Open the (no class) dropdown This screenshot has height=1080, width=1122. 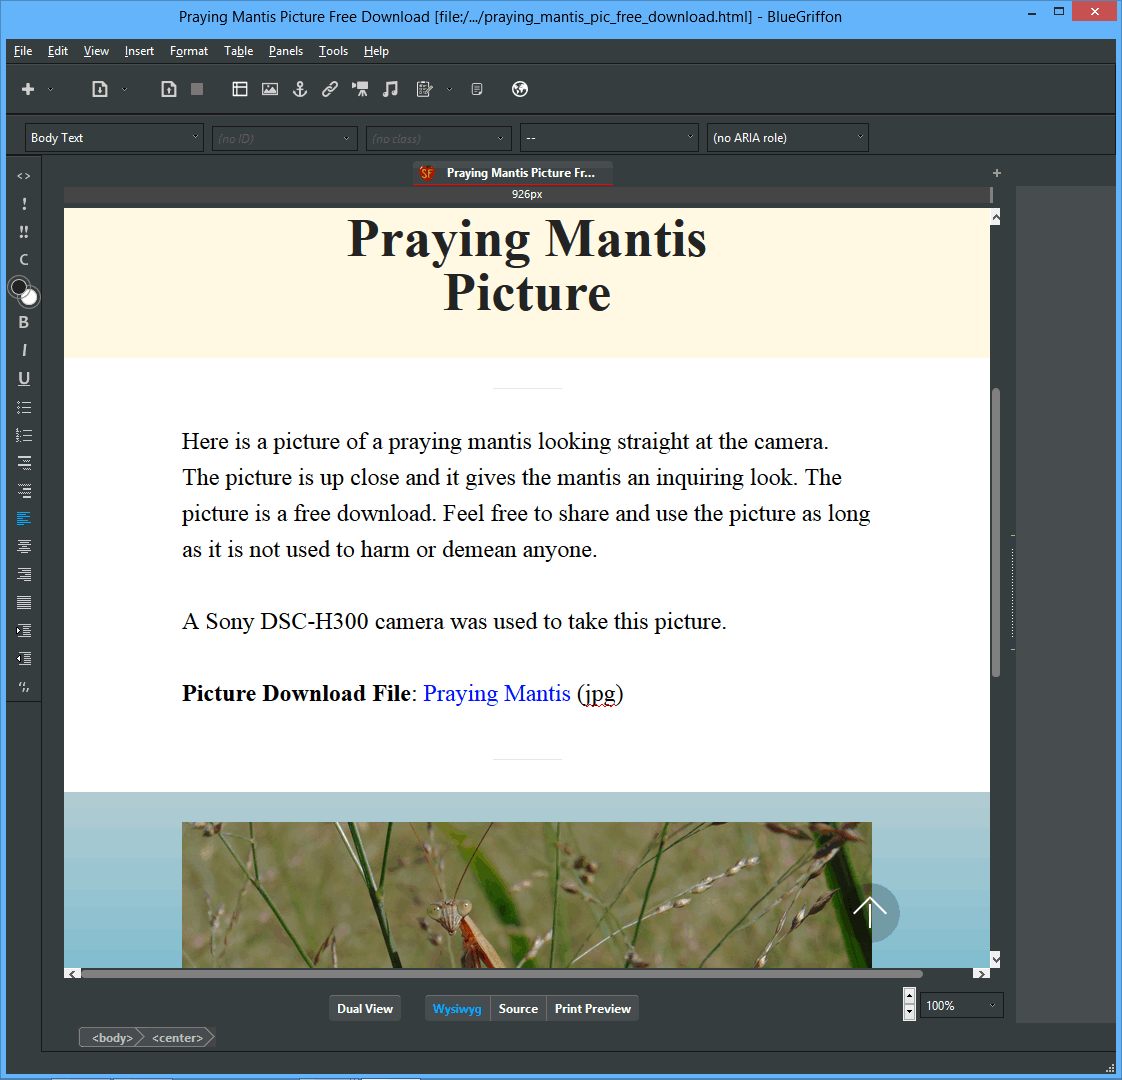(439, 138)
